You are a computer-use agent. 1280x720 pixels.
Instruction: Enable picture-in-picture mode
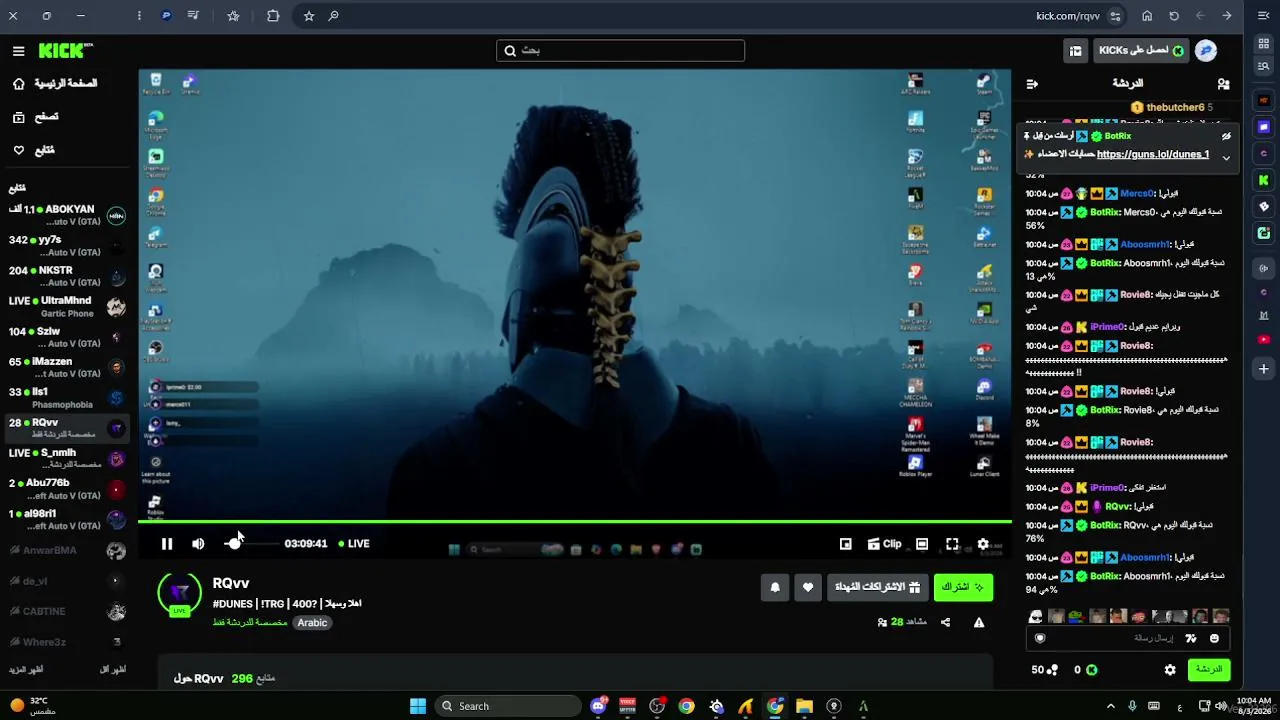pos(846,544)
